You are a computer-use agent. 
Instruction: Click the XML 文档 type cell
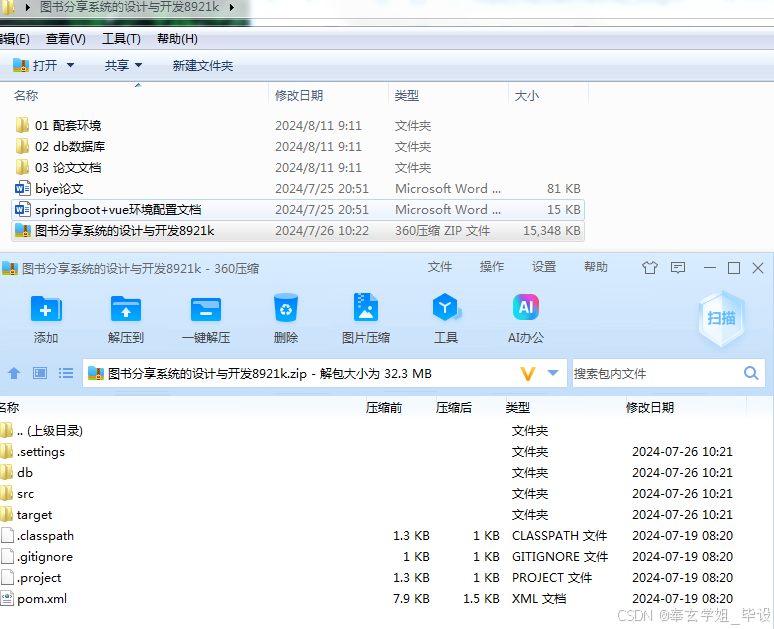click(539, 598)
